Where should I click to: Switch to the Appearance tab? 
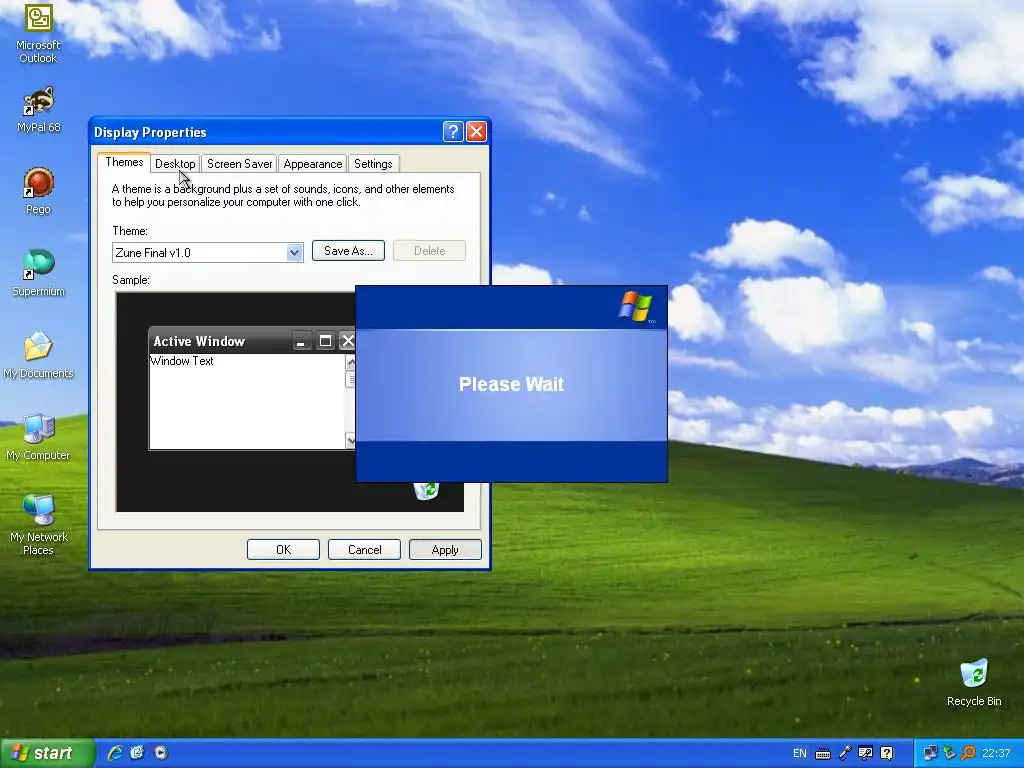point(312,164)
